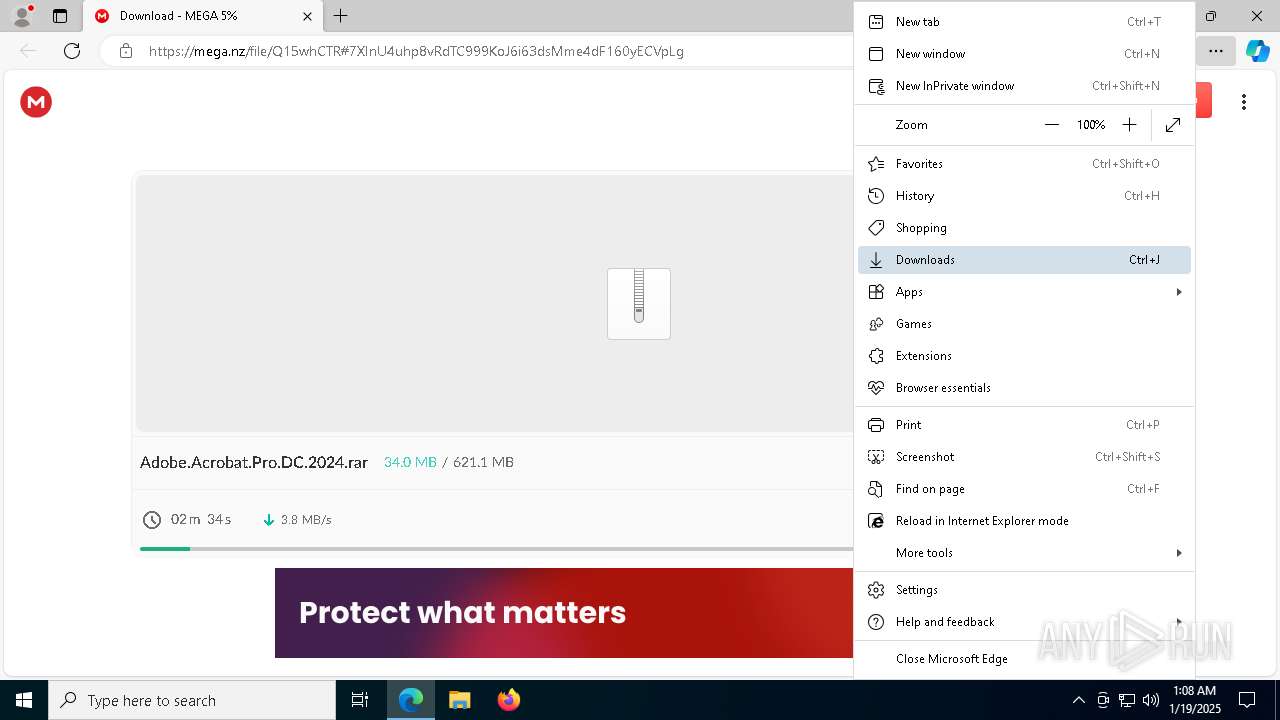Open Settings from the Edge menu

click(1024, 590)
